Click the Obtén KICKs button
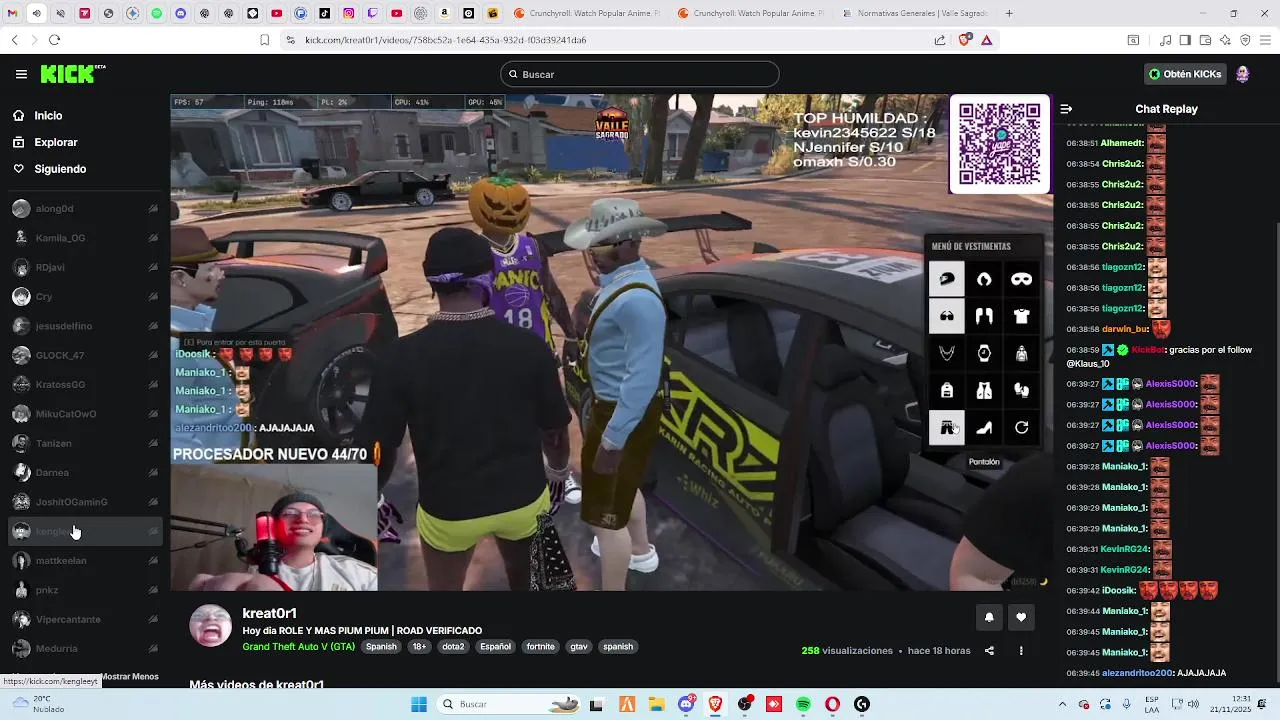Viewport: 1280px width, 720px height. 1185,74
